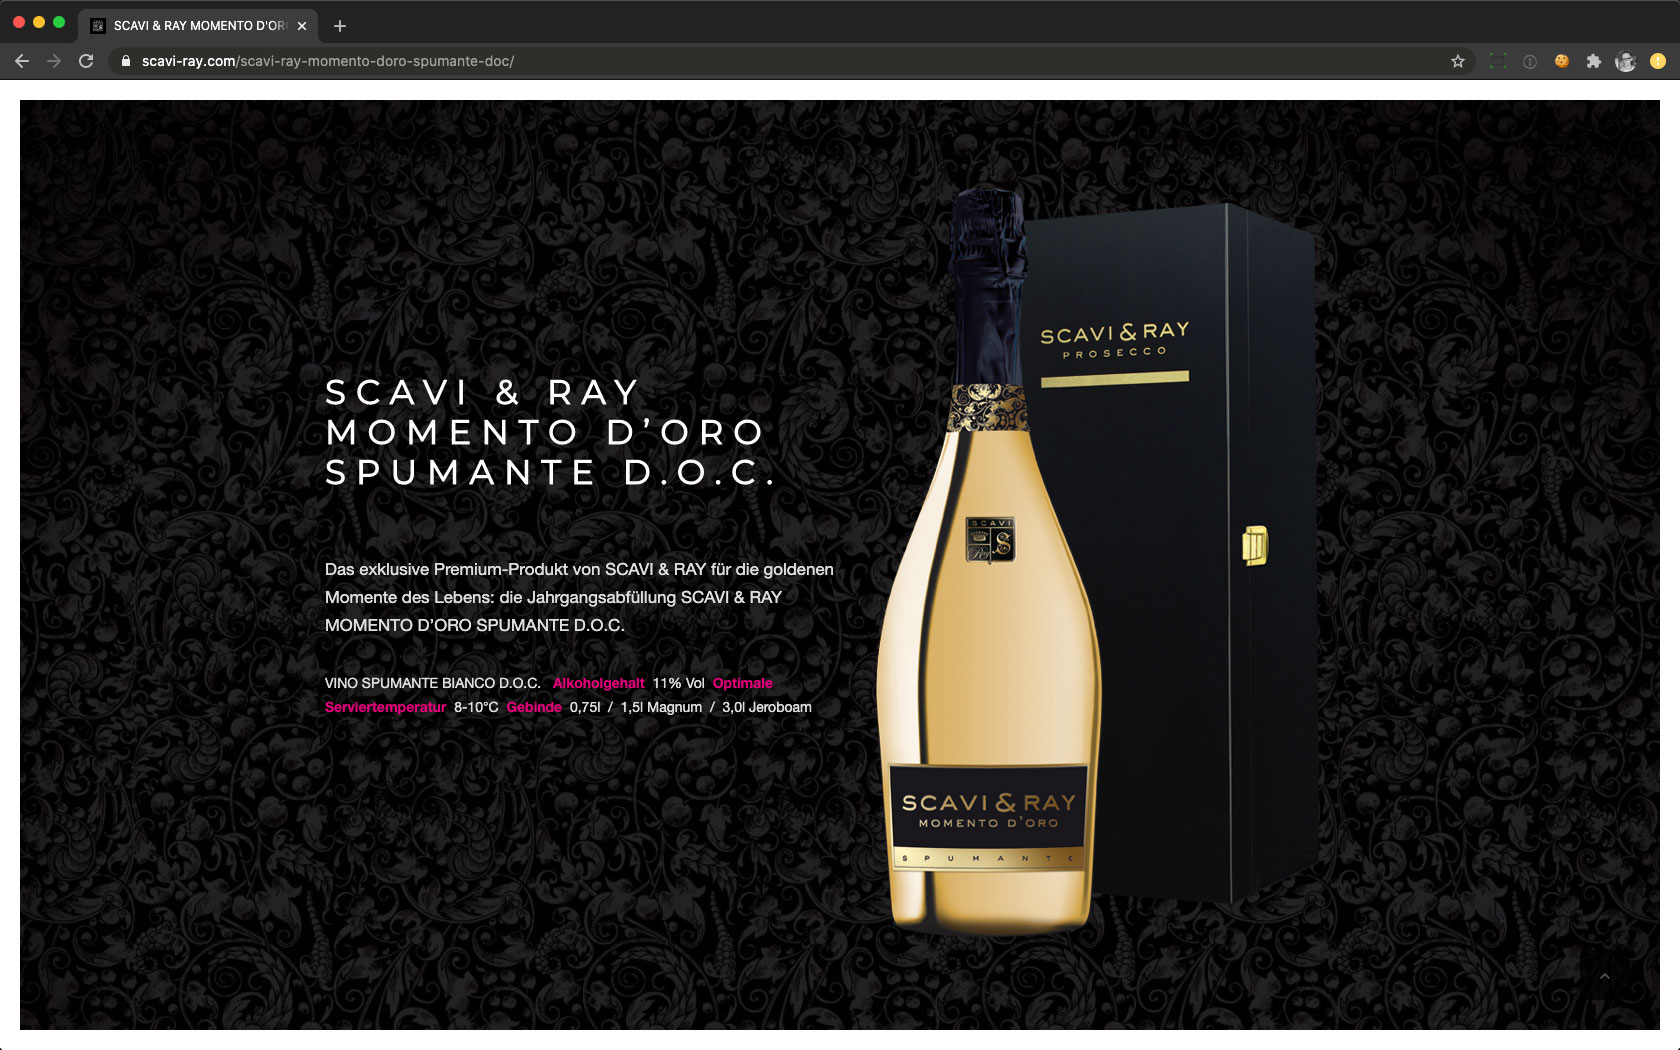Open the Chrome profile avatar
Image resolution: width=1680 pixels, height=1050 pixels.
coord(1626,61)
